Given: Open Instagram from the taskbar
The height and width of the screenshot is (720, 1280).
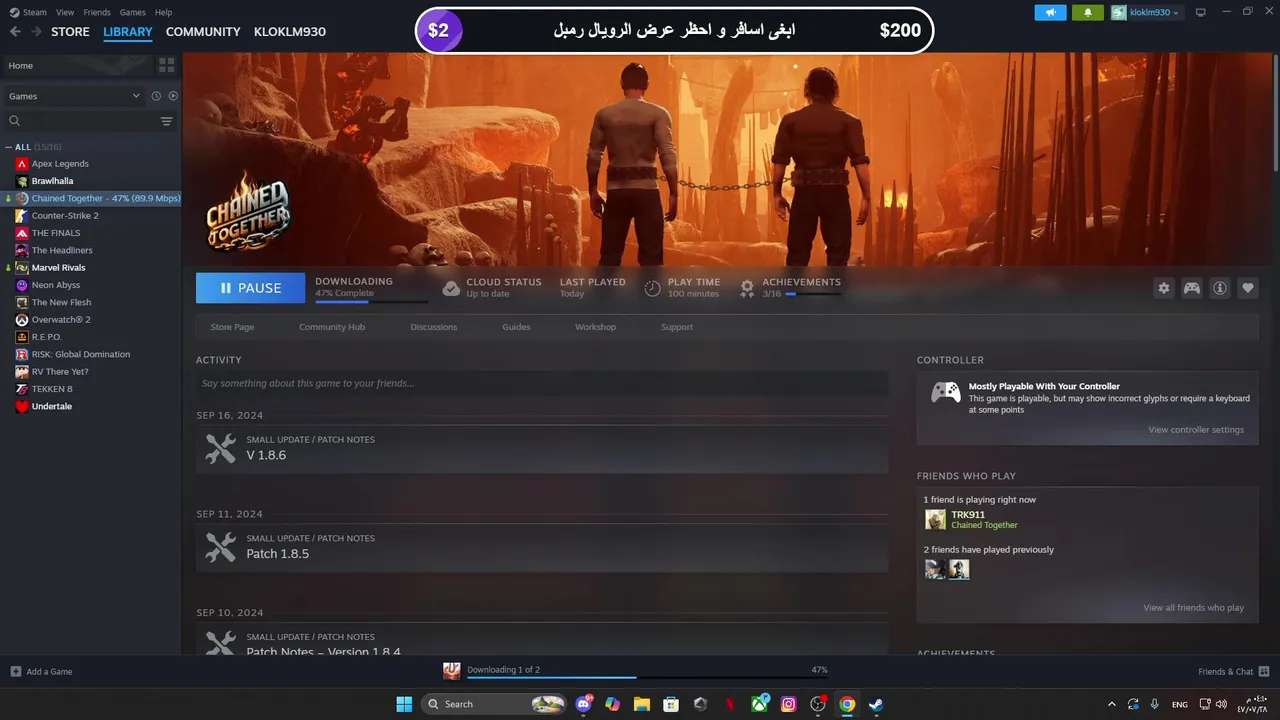Looking at the screenshot, I should pyautogui.click(x=789, y=704).
